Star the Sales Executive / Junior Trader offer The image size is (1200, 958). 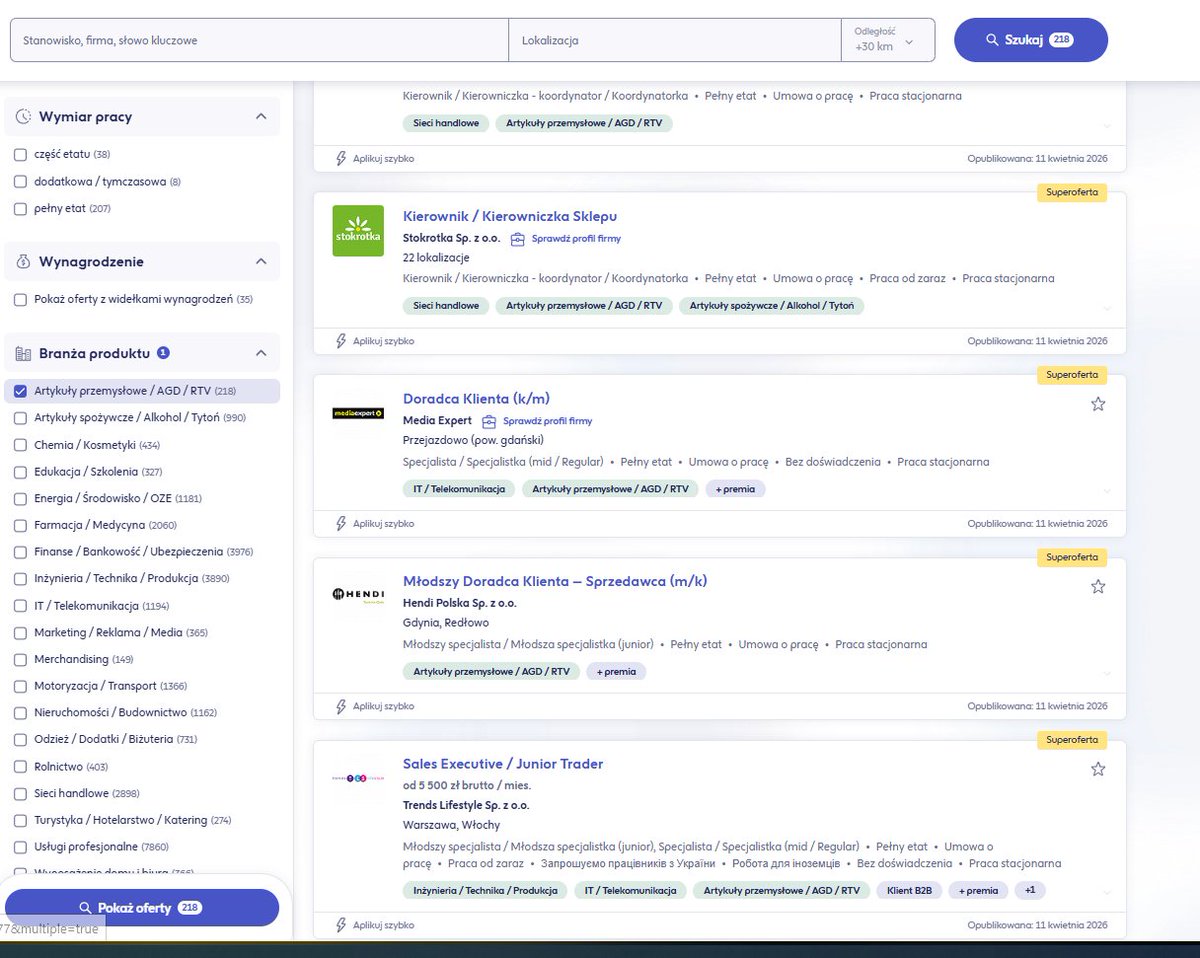click(x=1098, y=769)
